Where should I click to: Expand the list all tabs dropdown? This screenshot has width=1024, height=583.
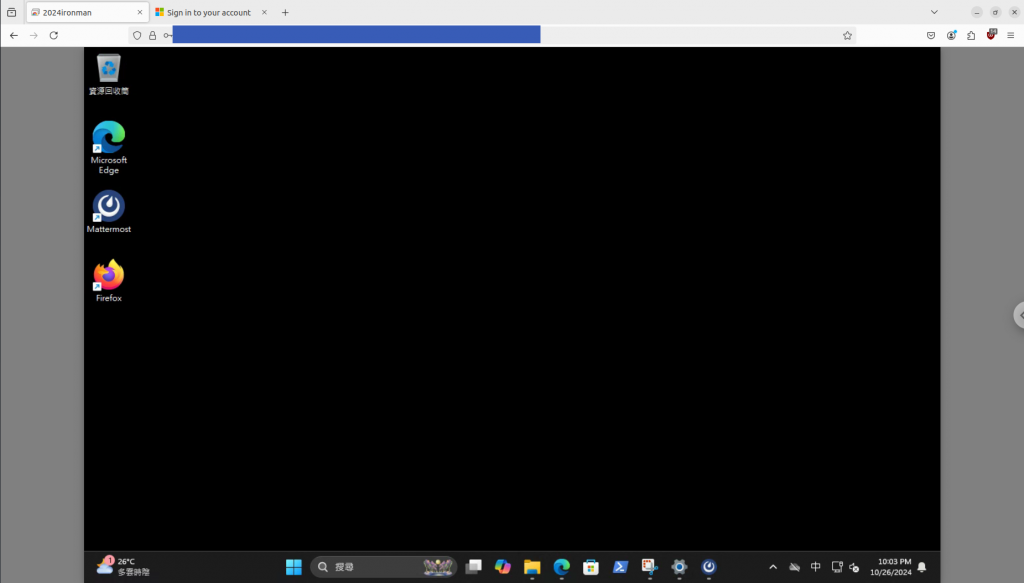[935, 12]
